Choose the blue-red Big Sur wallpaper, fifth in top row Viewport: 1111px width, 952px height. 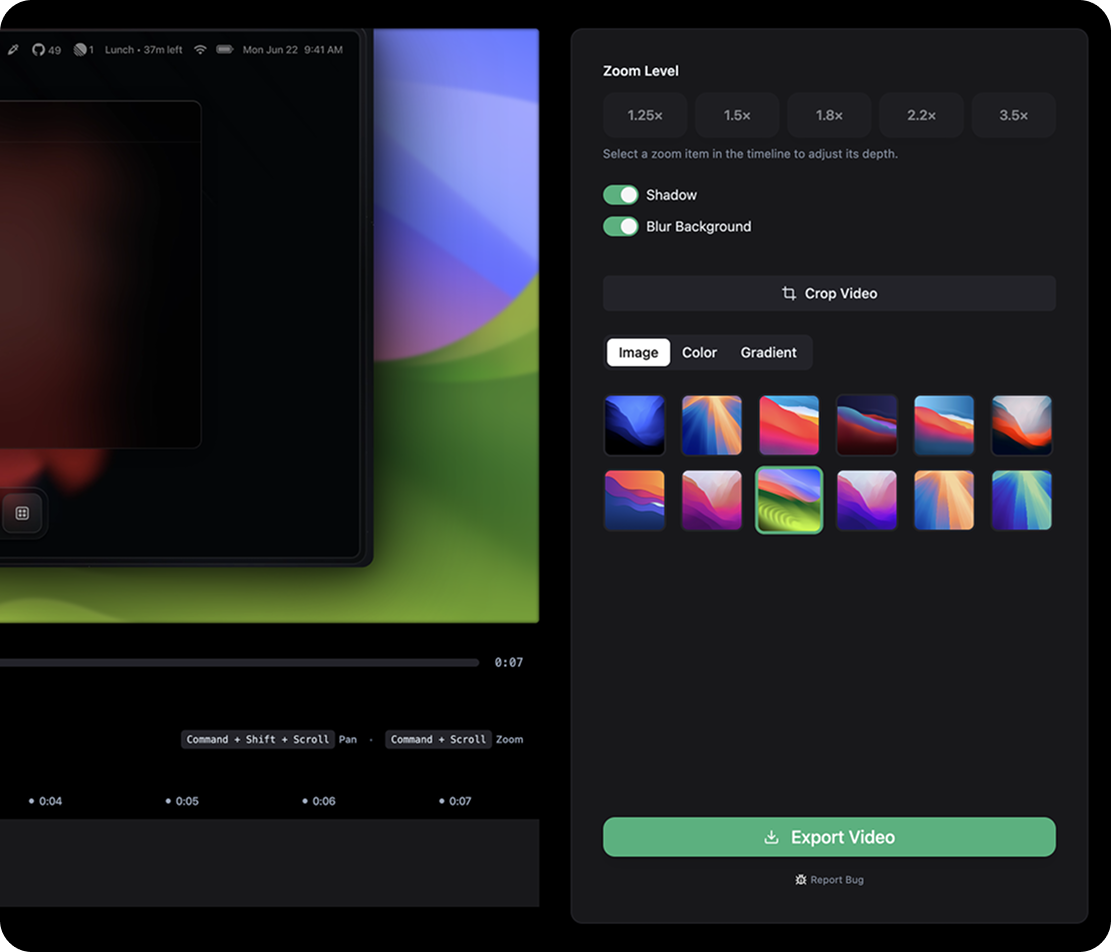pyautogui.click(x=944, y=425)
